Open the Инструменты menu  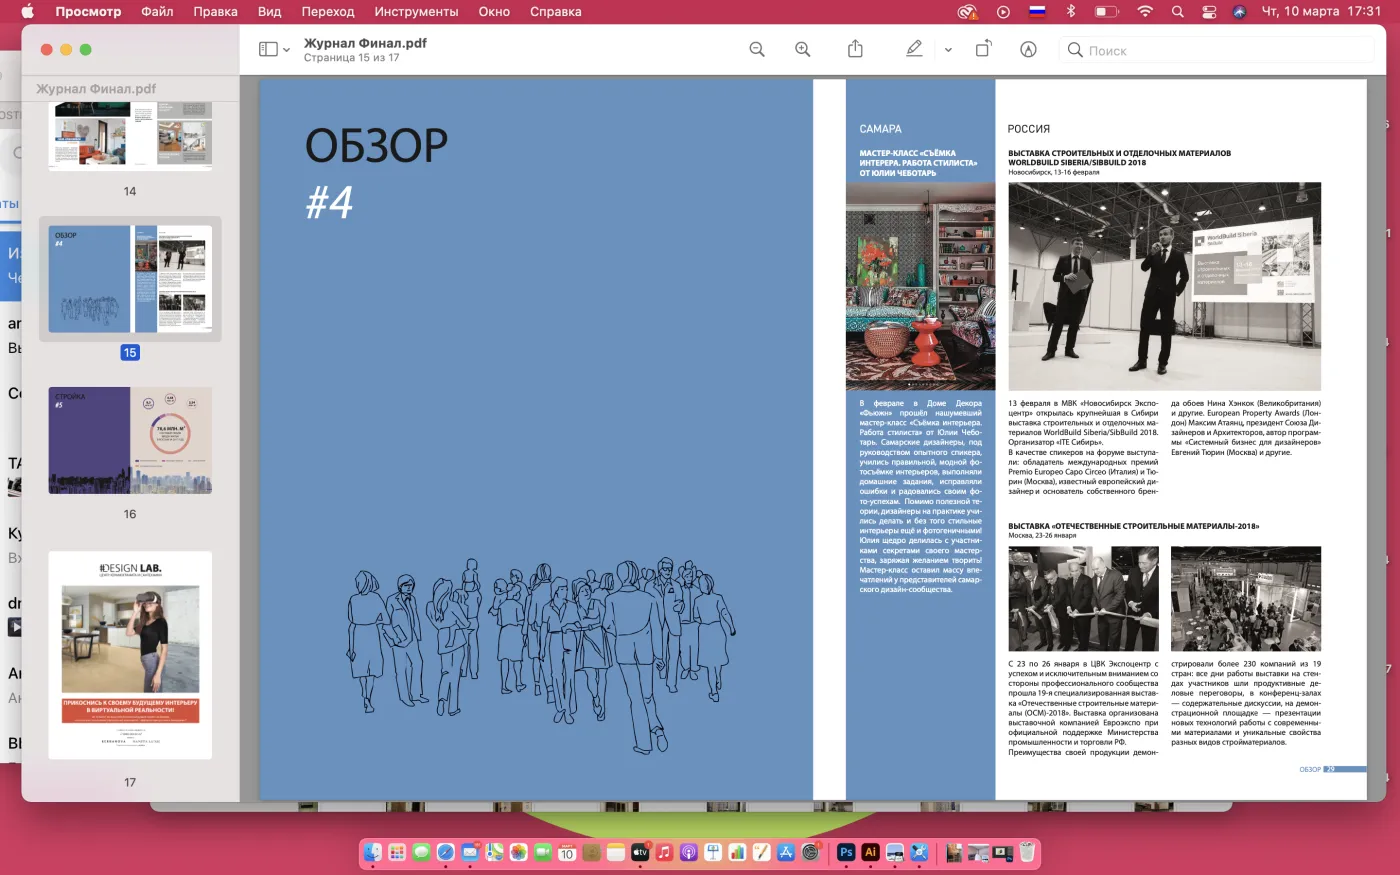coord(416,12)
